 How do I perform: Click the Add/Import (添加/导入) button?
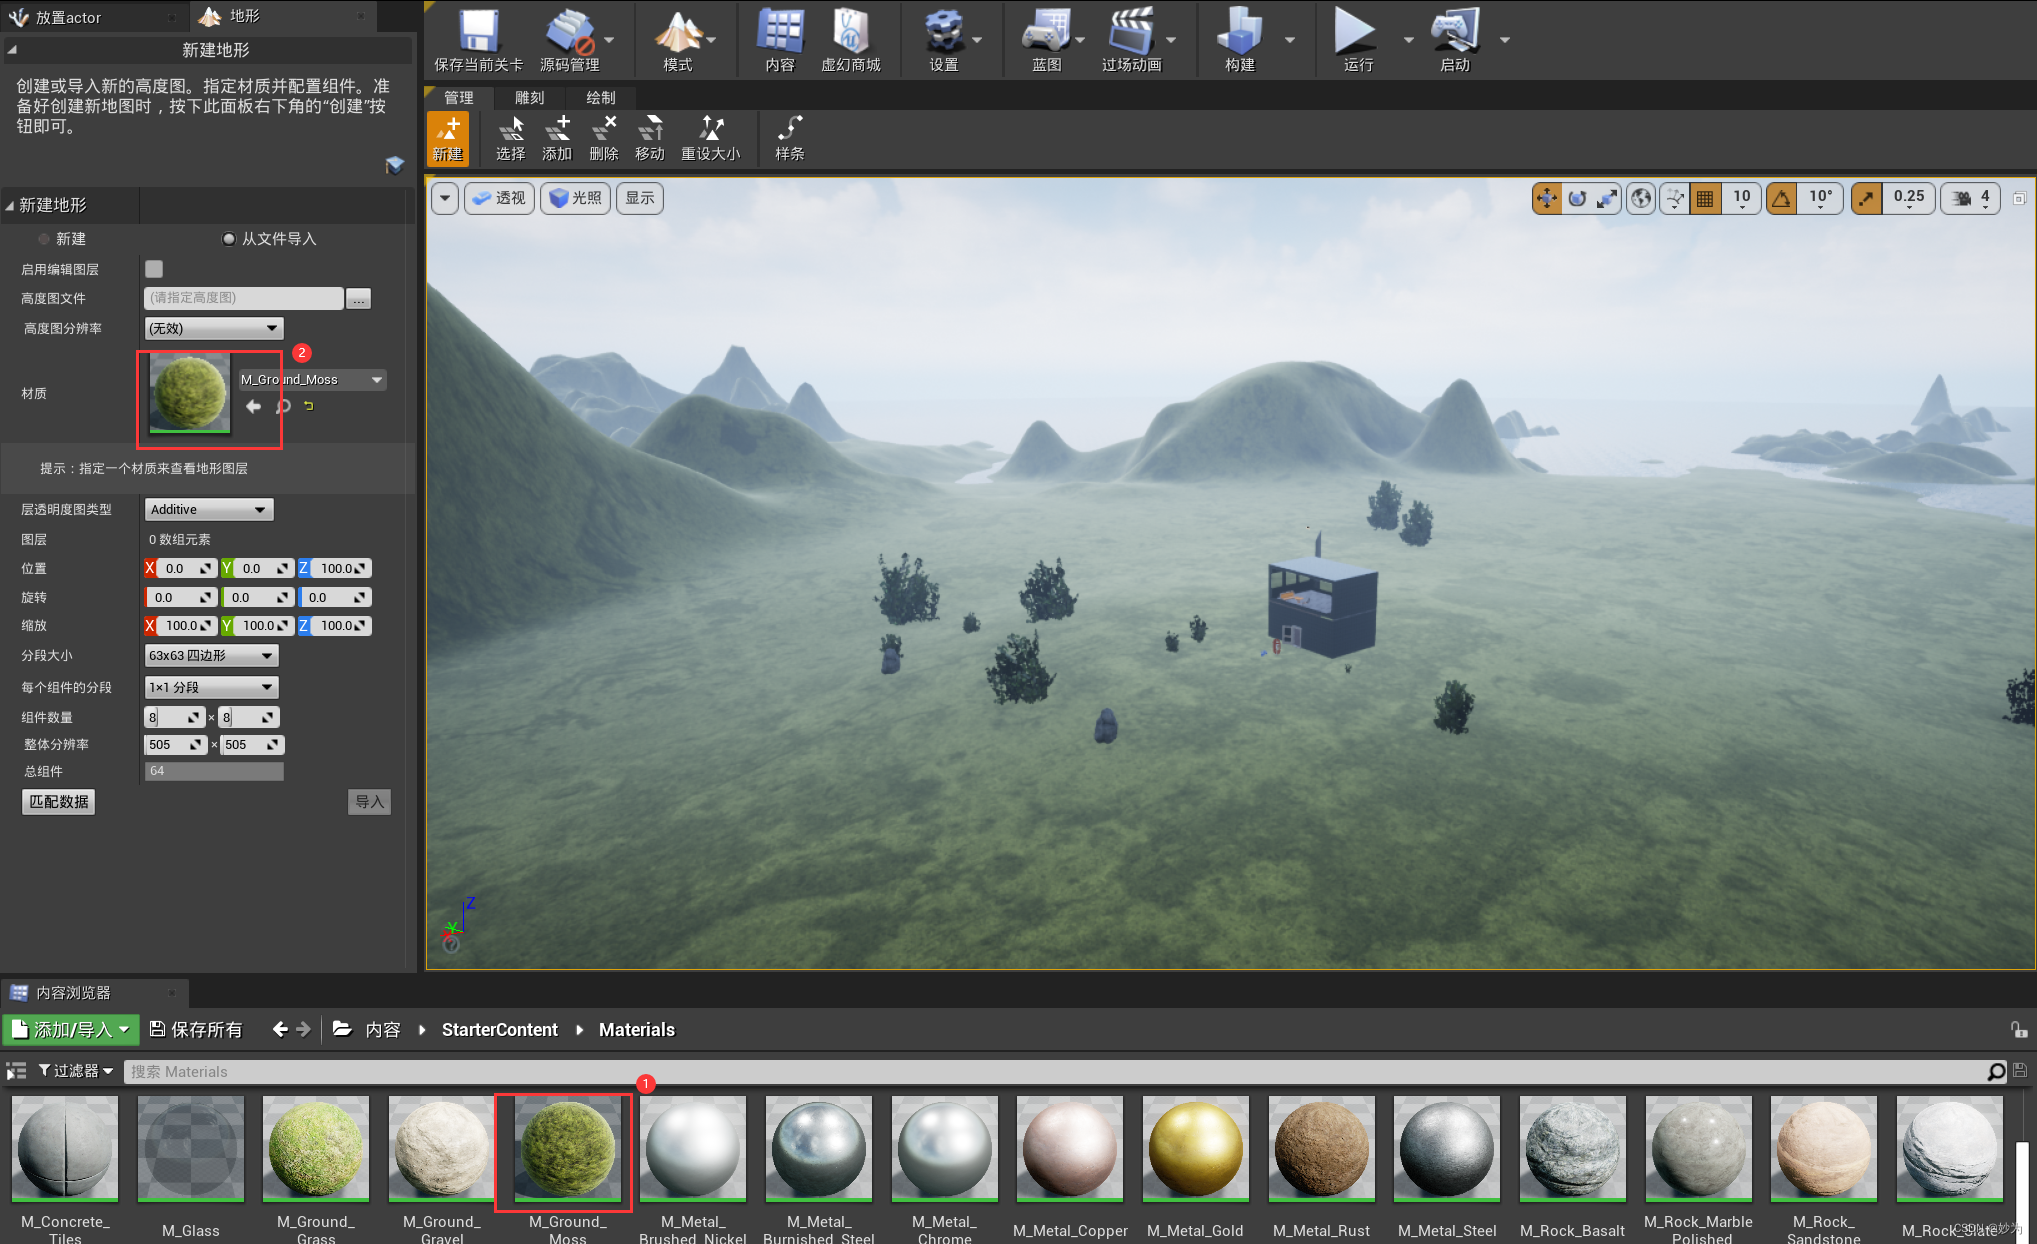pos(71,1029)
